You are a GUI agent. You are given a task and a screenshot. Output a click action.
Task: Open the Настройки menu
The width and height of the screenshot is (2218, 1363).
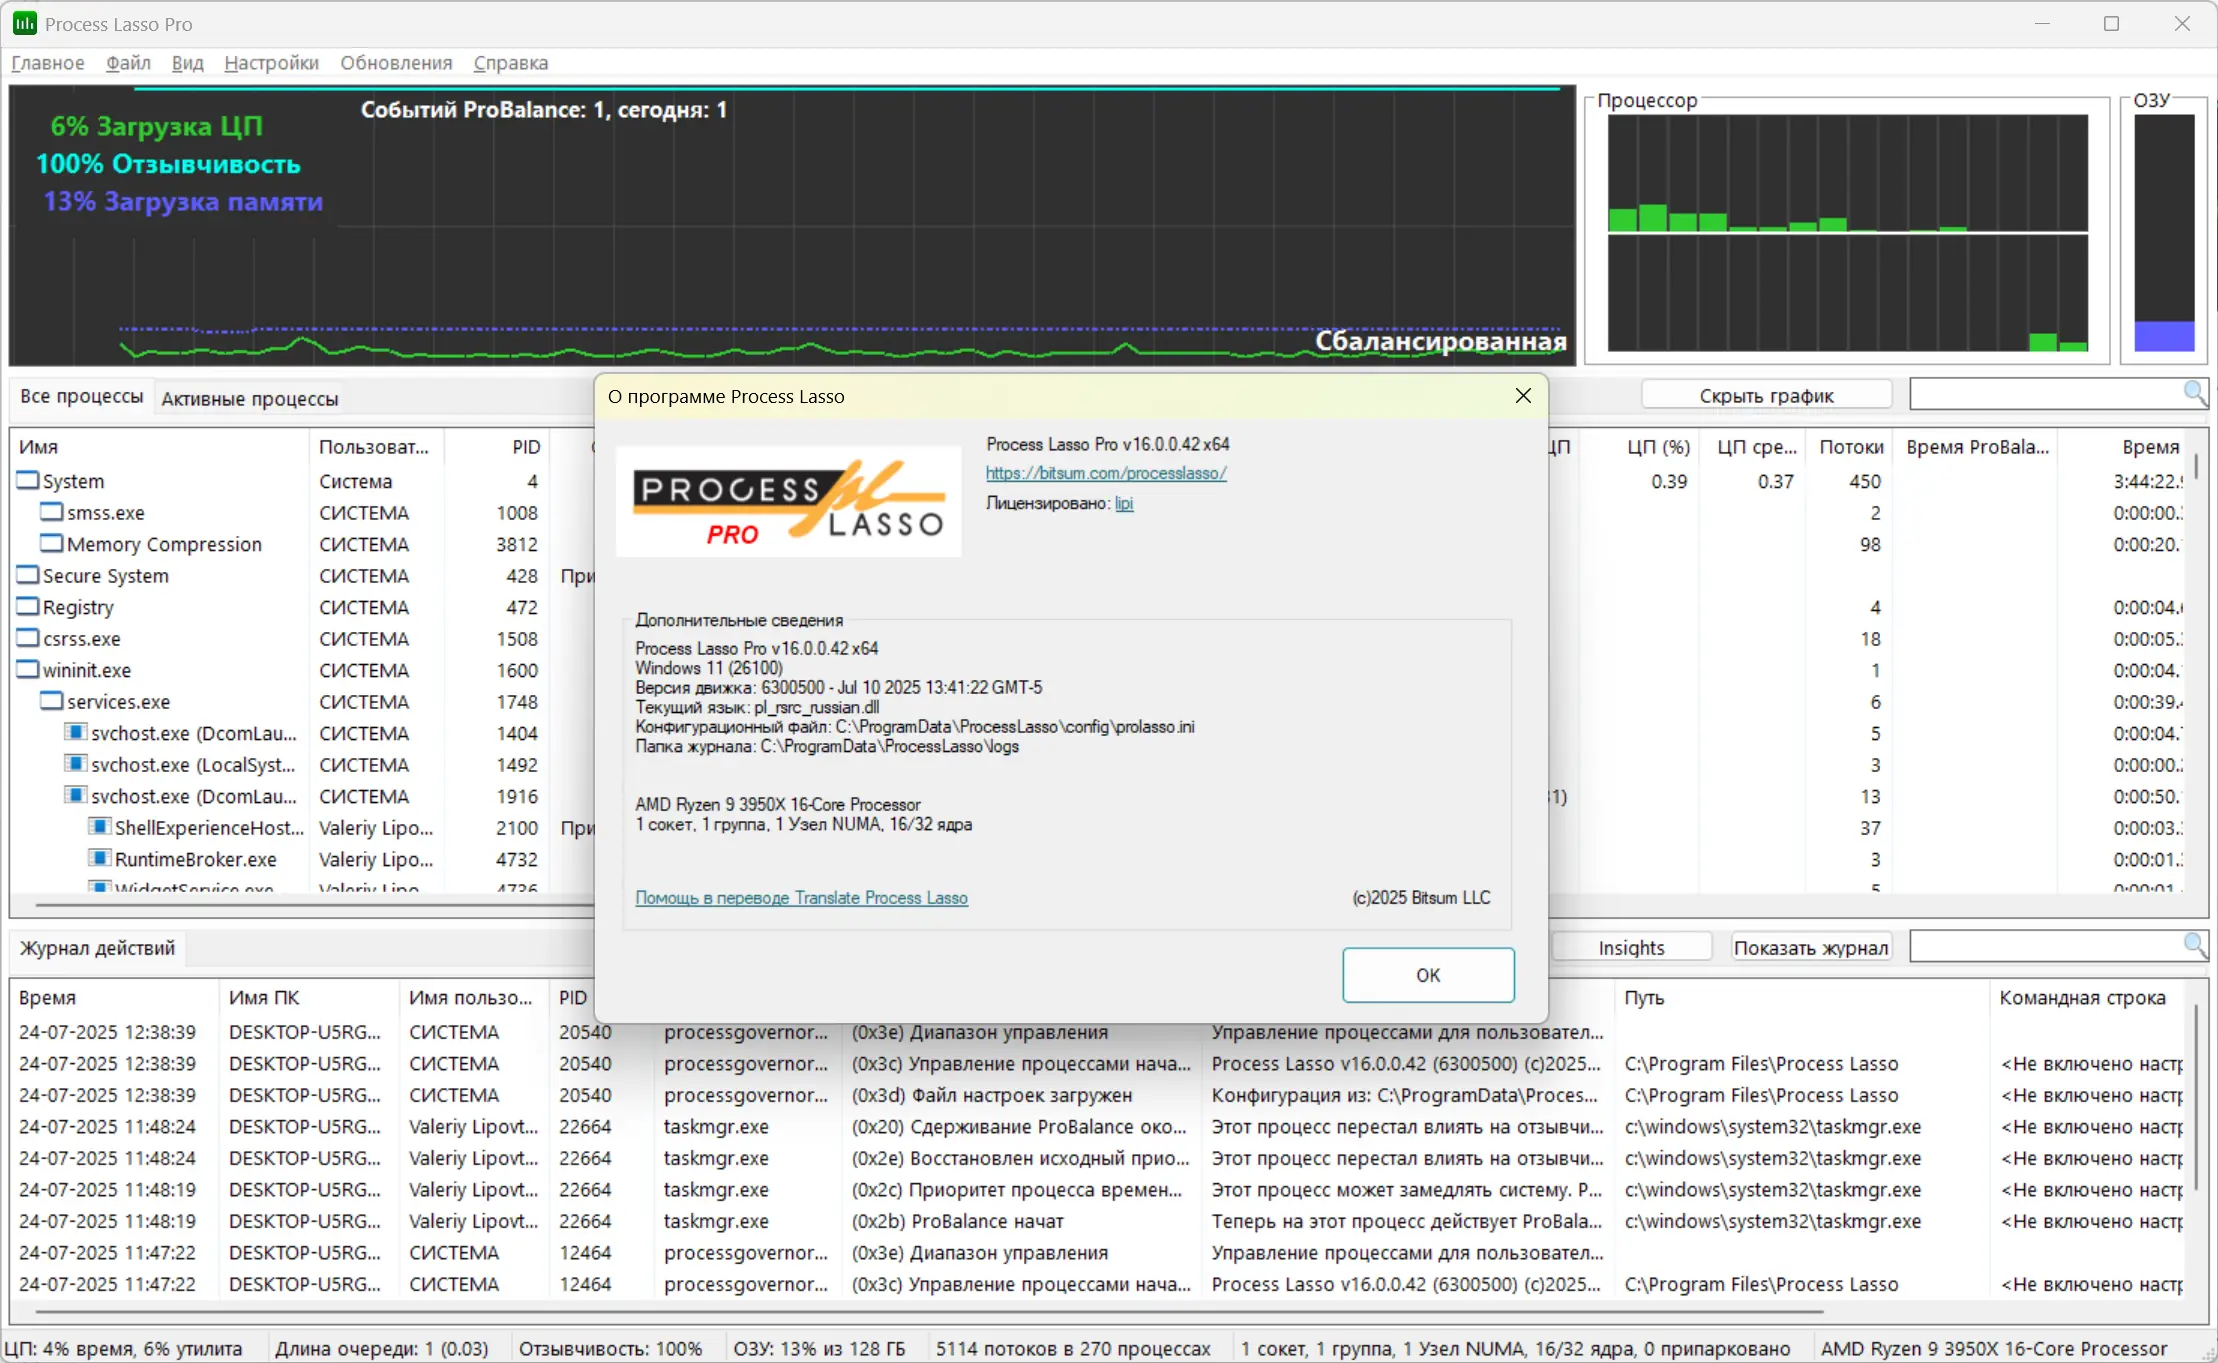(271, 63)
